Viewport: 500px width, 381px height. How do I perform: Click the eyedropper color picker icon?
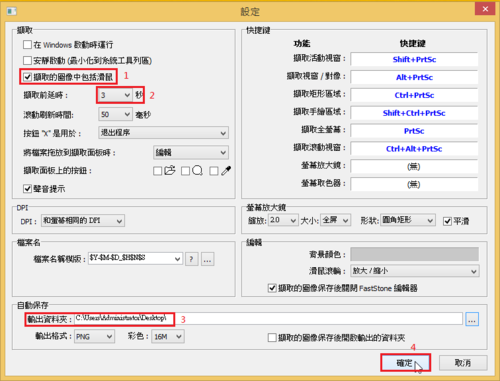(x=226, y=171)
